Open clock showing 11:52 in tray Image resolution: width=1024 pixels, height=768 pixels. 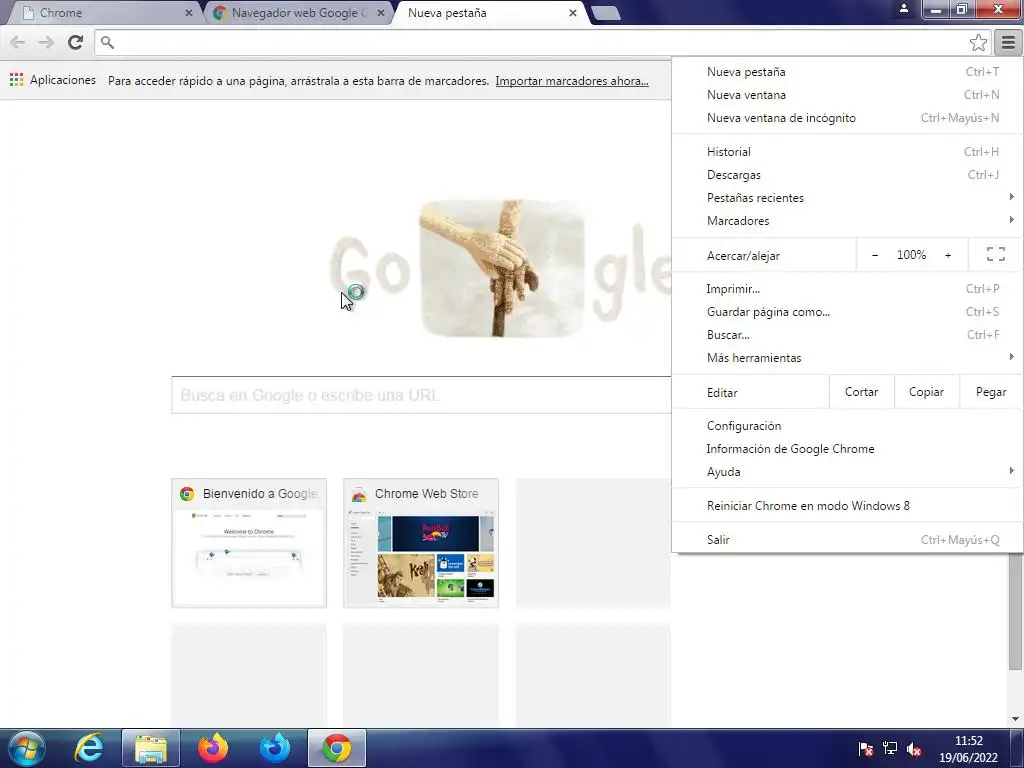(x=968, y=749)
